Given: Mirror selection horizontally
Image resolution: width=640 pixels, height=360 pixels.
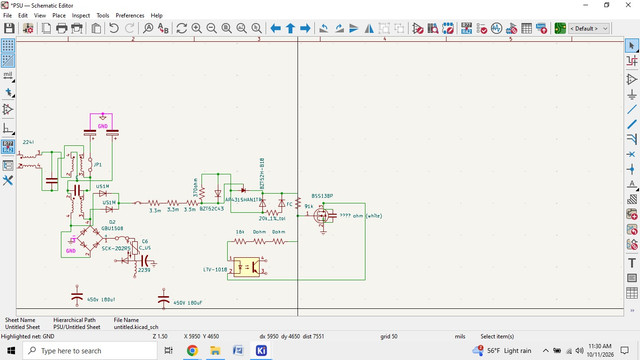Looking at the screenshot, I should pyautogui.click(x=369, y=28).
